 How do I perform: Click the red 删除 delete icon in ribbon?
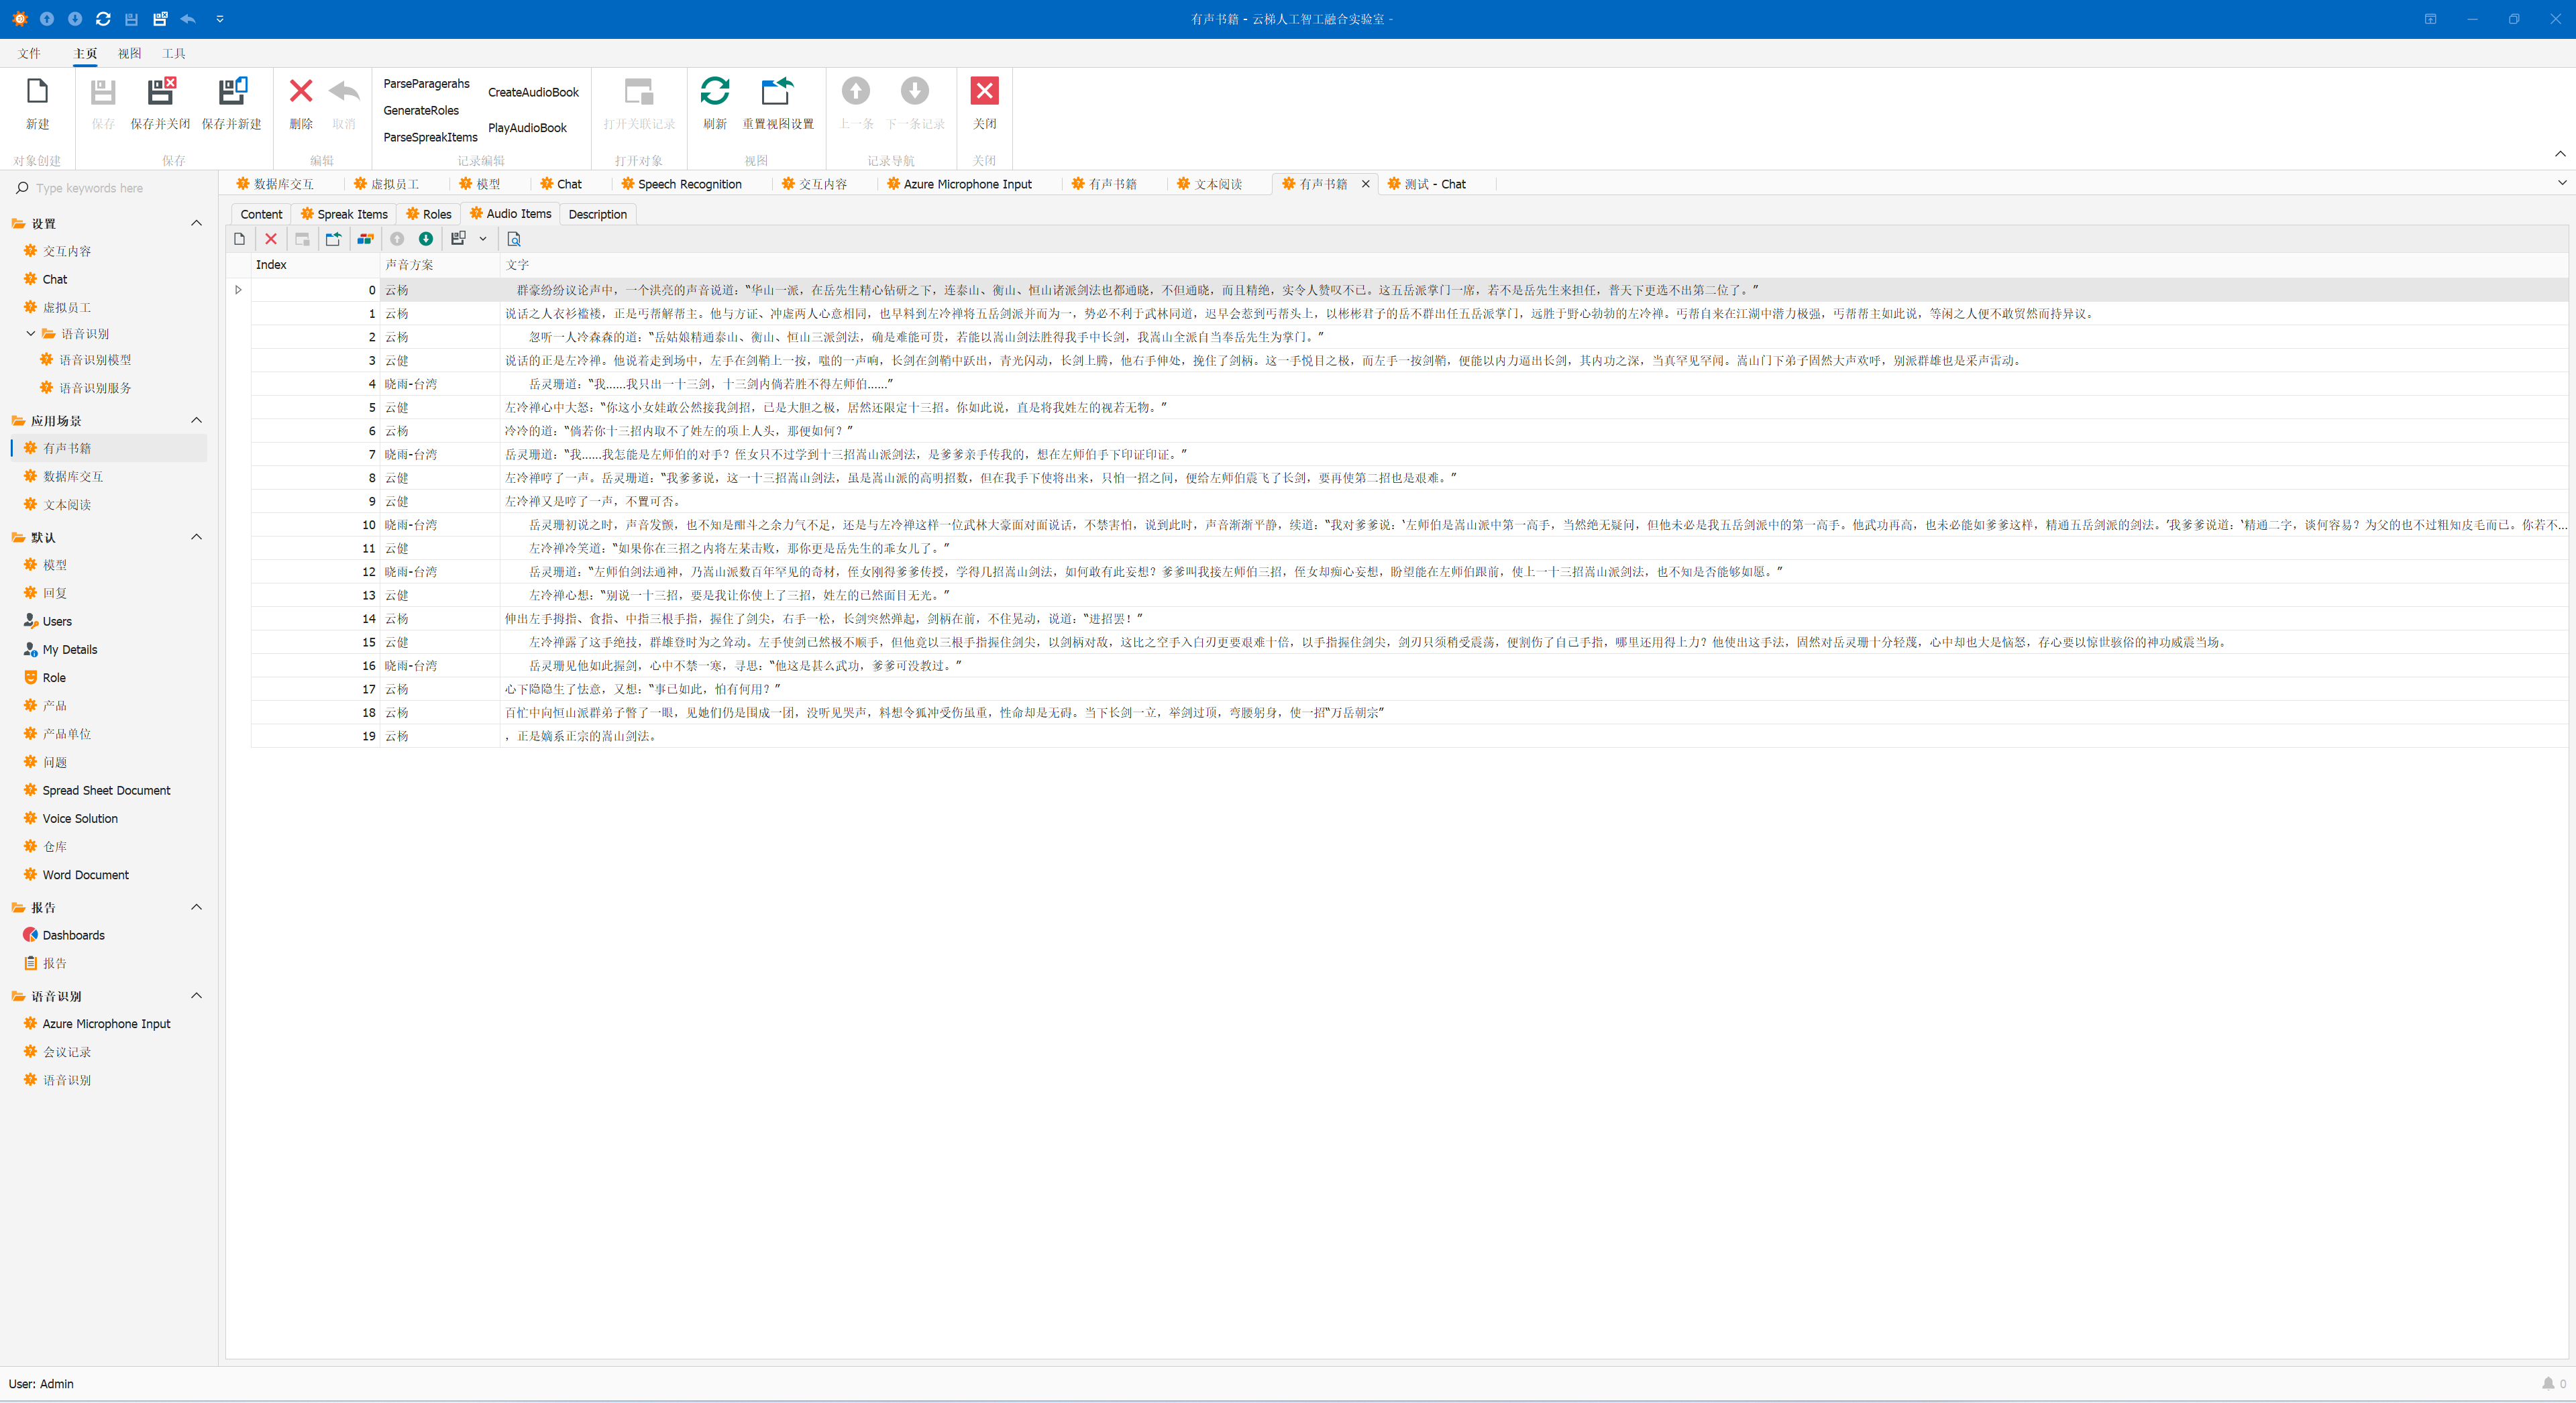300,92
